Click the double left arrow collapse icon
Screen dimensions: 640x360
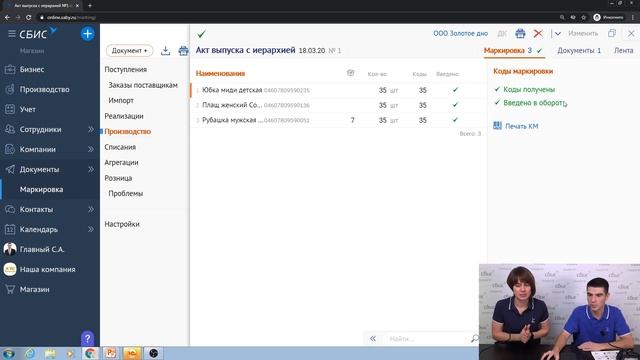point(373,338)
